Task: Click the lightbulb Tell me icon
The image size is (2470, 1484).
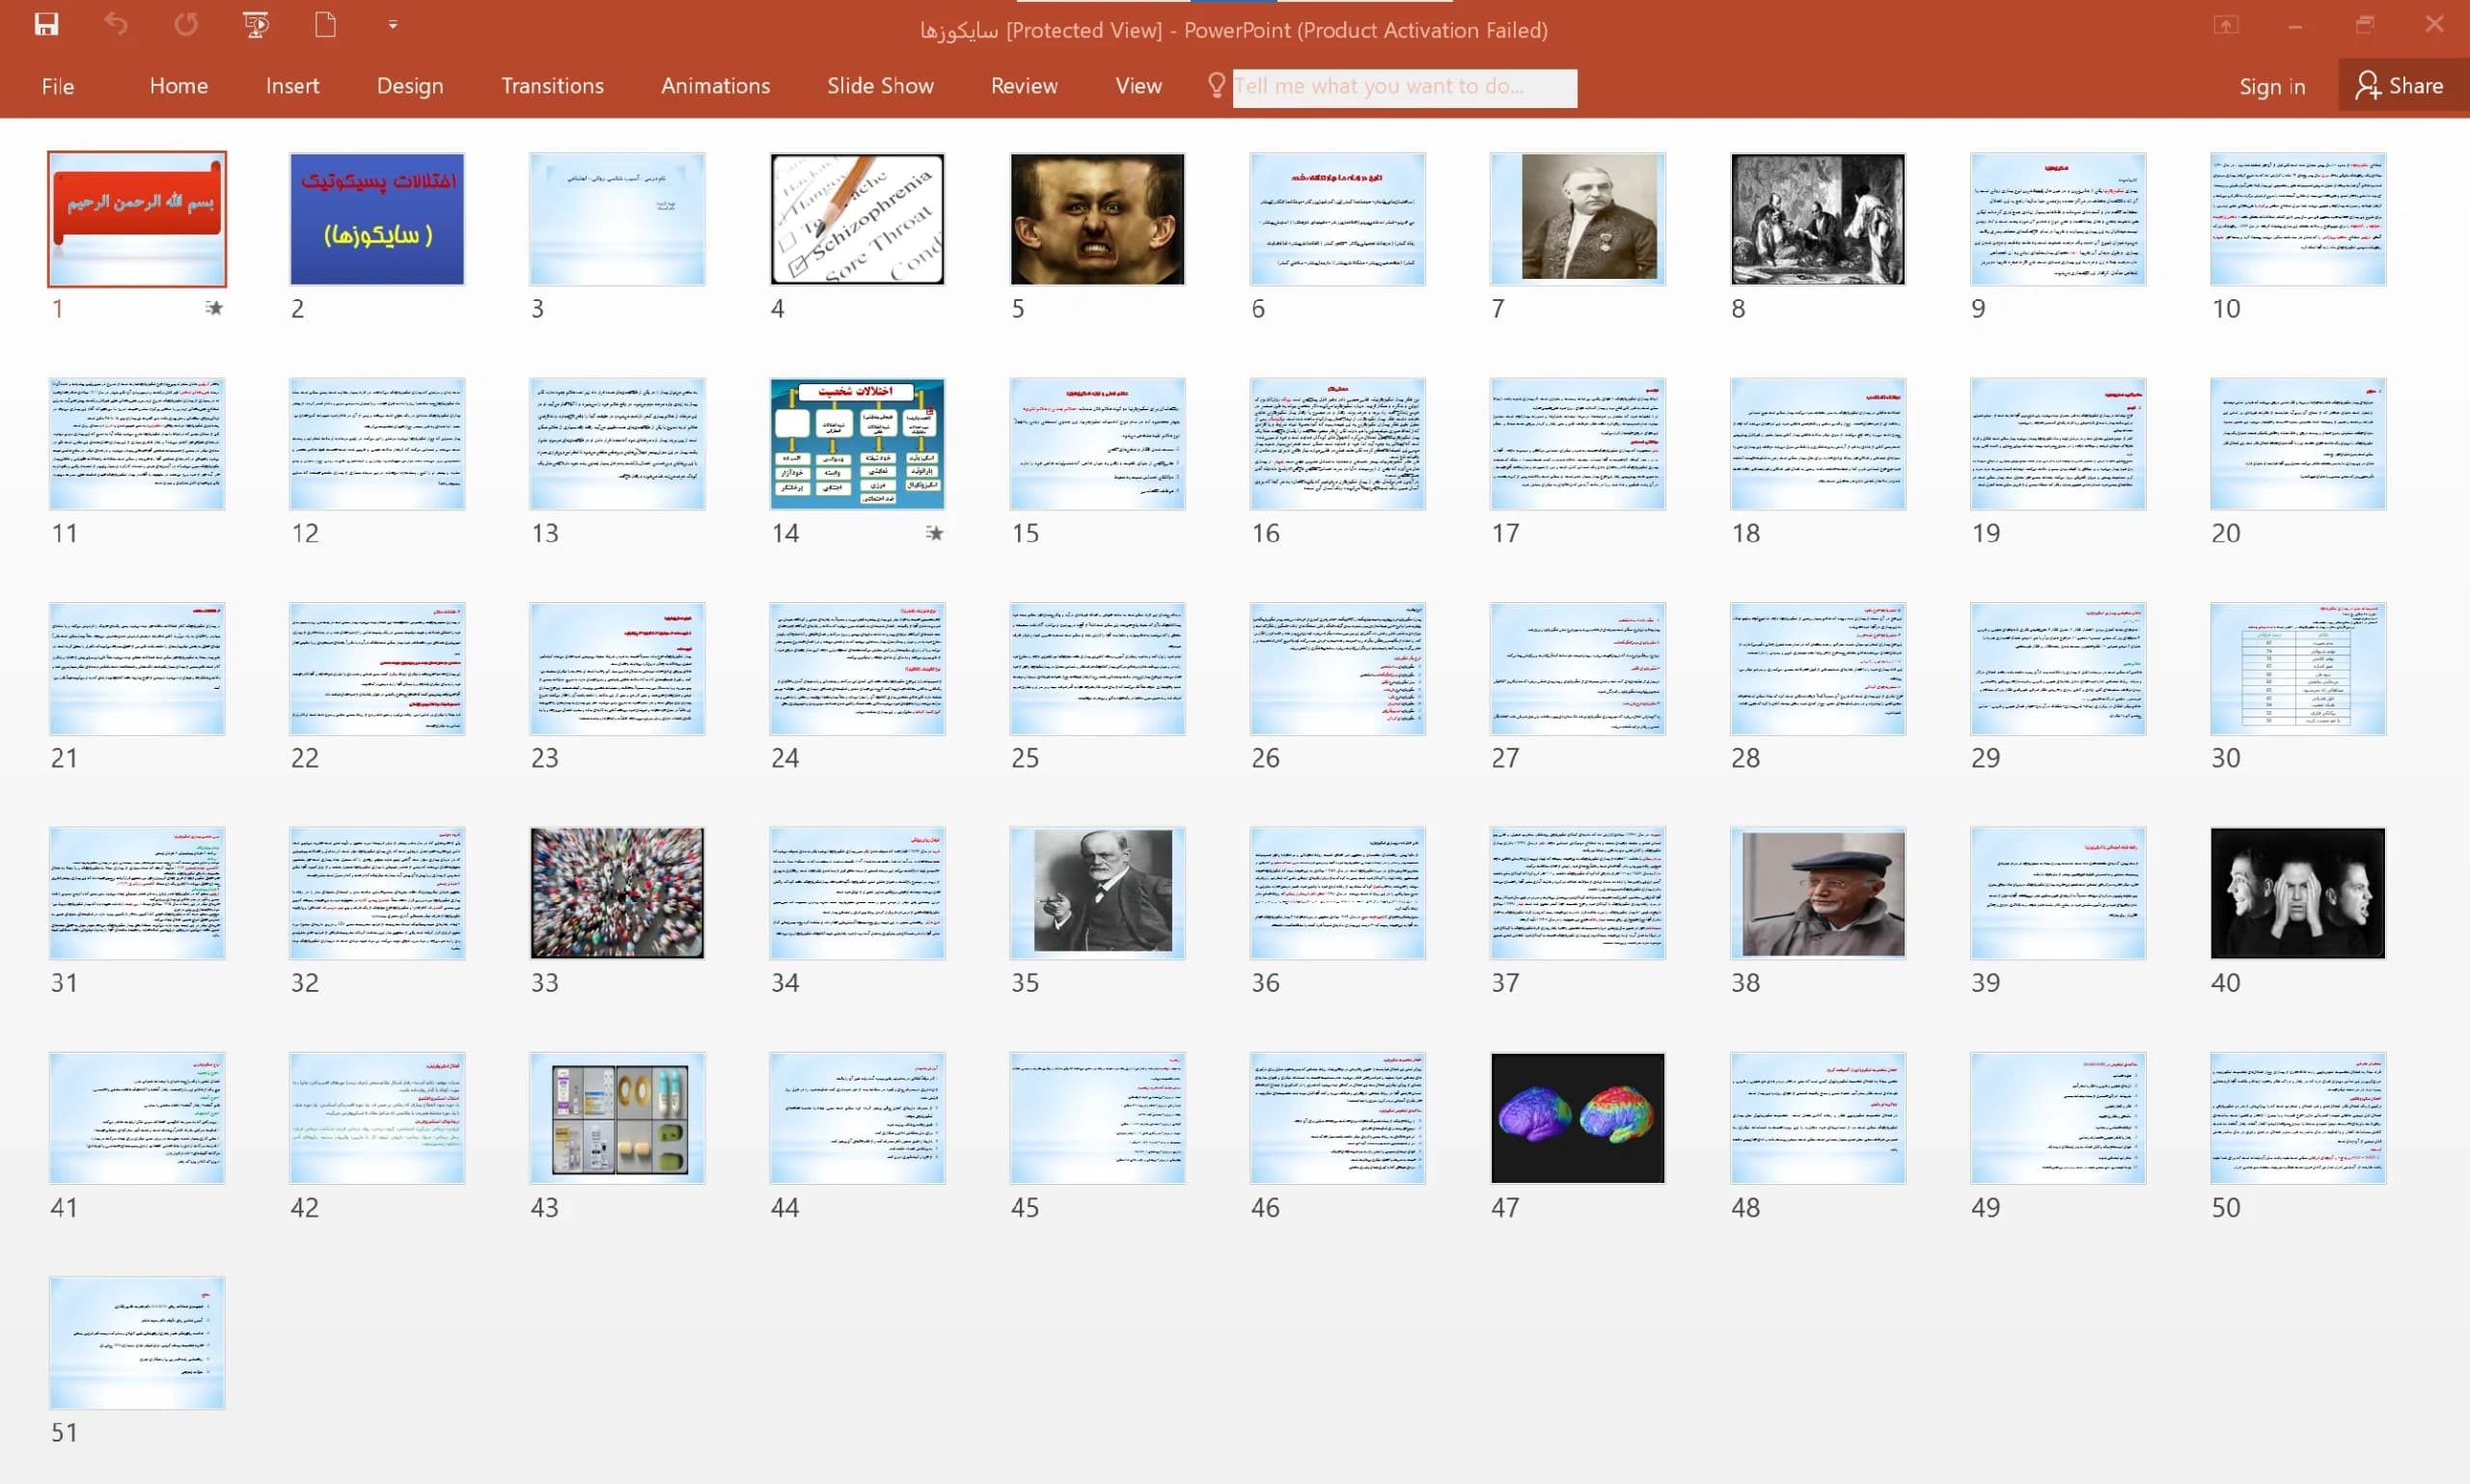Action: click(1216, 85)
